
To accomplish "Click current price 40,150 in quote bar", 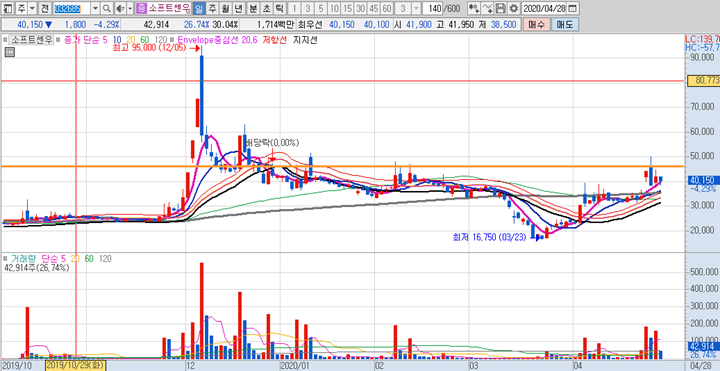I will coord(31,24).
